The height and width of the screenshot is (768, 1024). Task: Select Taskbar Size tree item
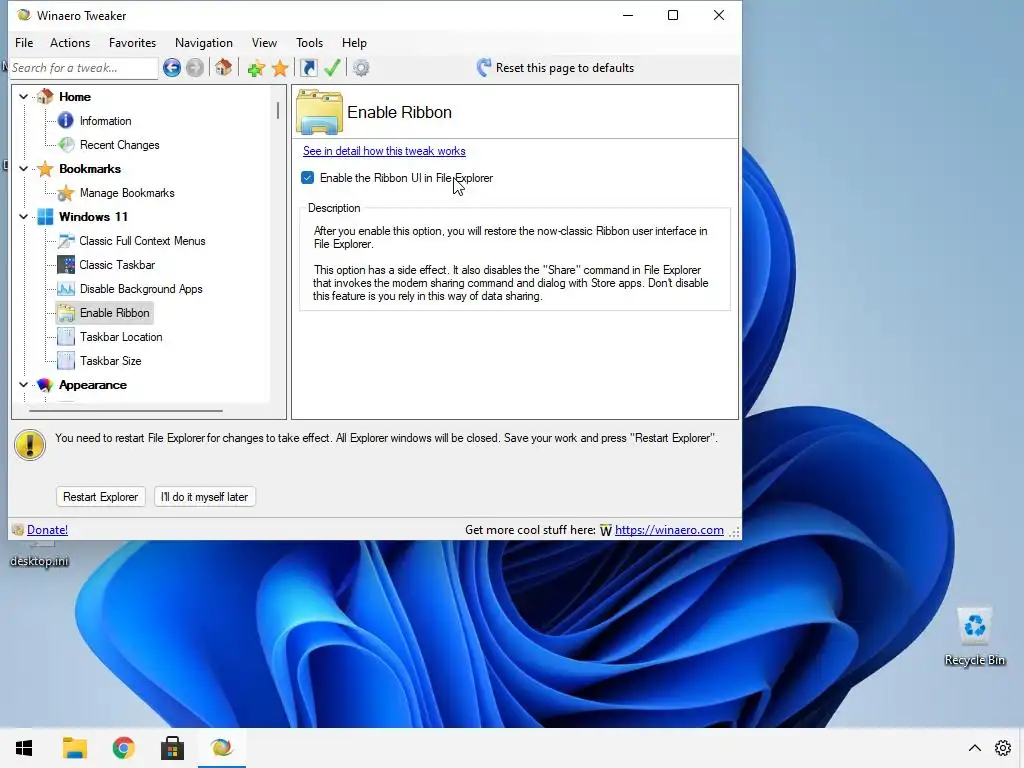point(110,360)
